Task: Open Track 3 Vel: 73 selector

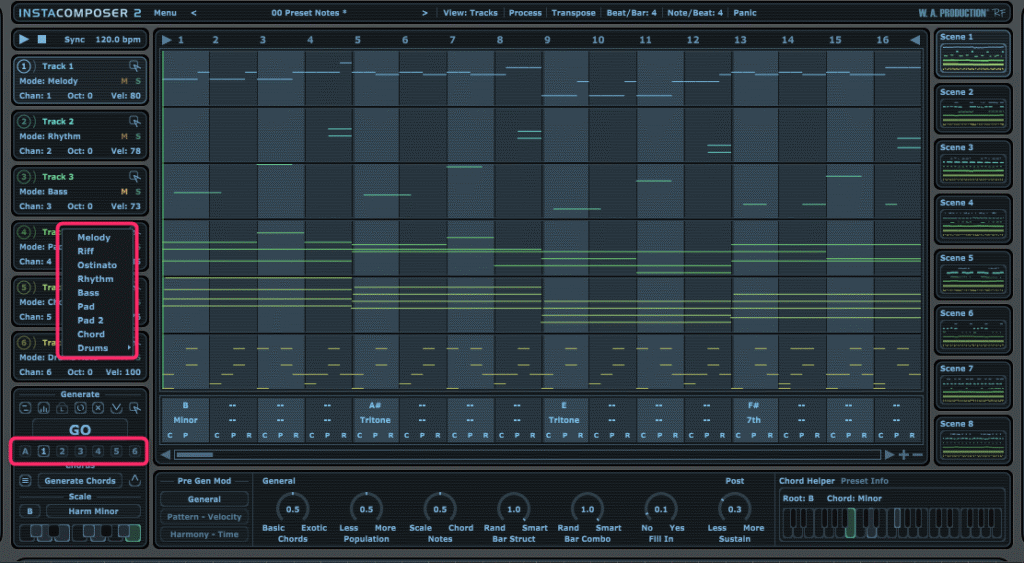Action: click(x=125, y=206)
